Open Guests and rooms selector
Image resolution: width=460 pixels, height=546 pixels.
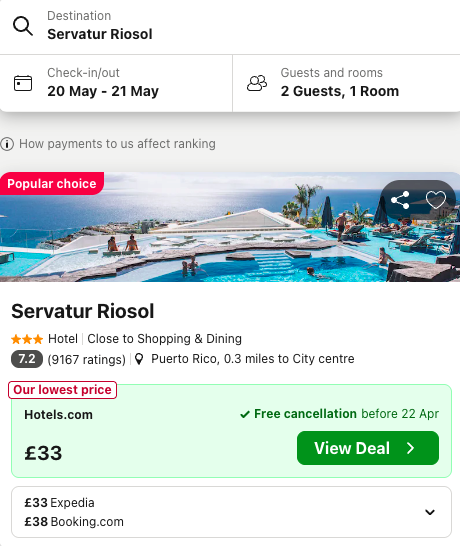point(346,83)
